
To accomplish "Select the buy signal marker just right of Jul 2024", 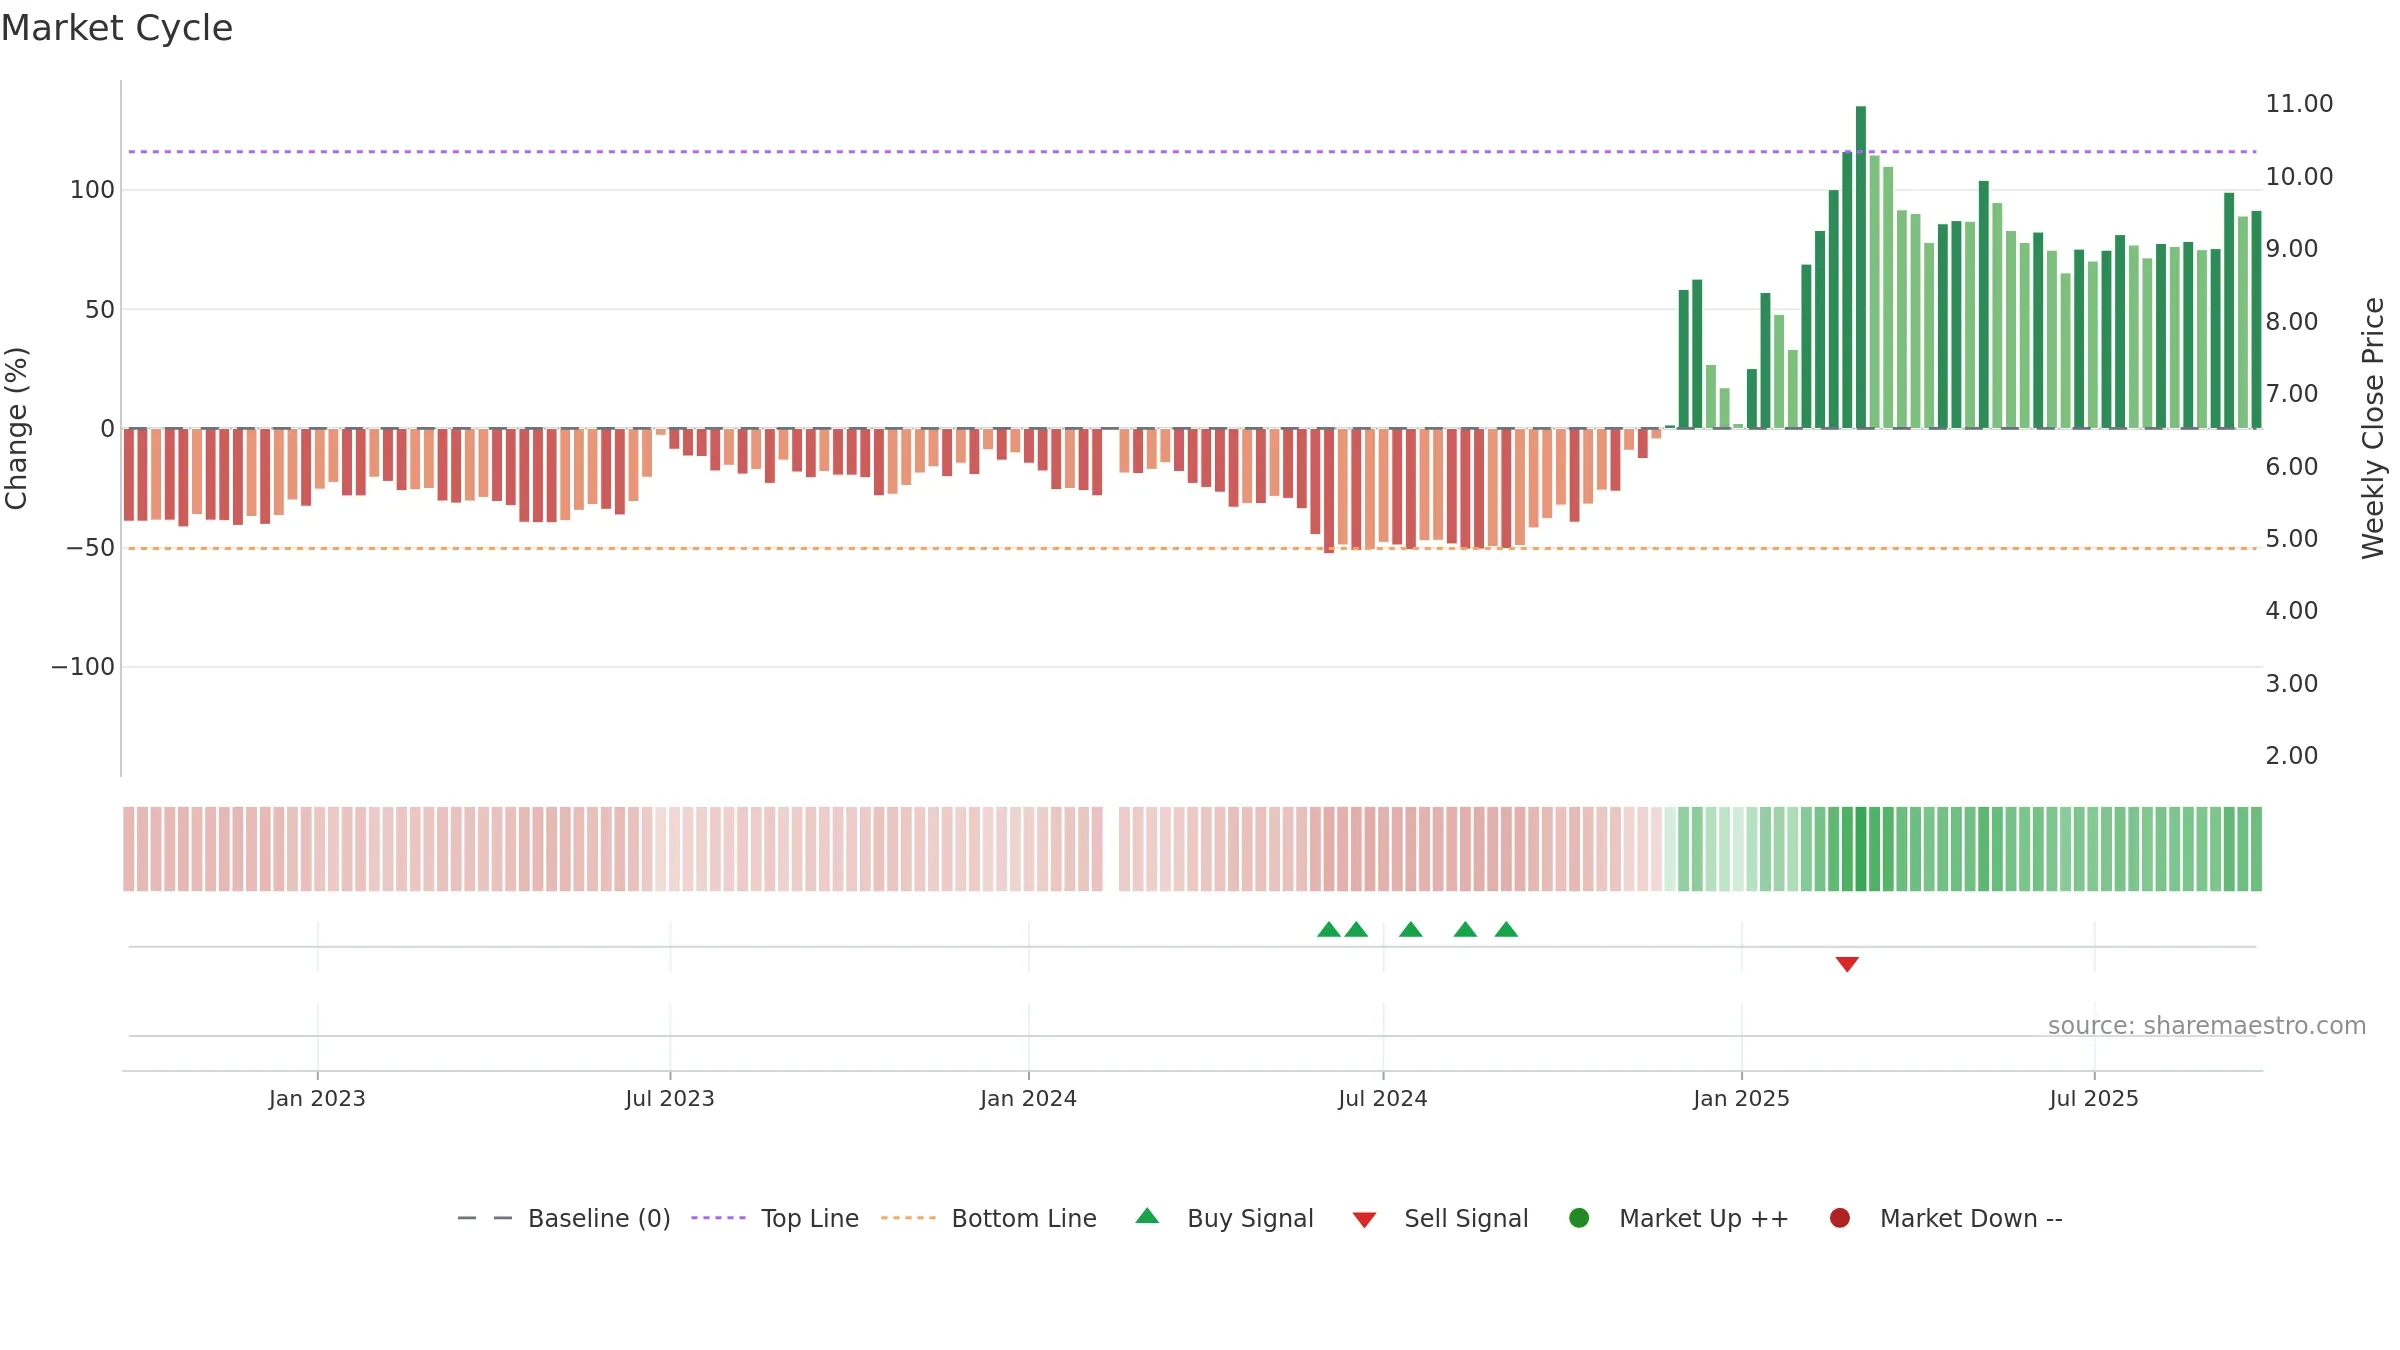I will pyautogui.click(x=1411, y=929).
